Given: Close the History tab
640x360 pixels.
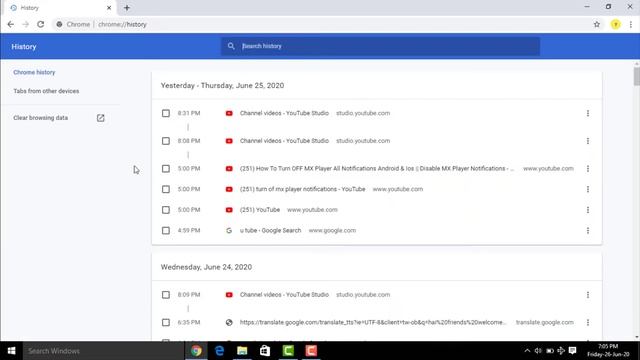Looking at the screenshot, I should pyautogui.click(x=109, y=8).
